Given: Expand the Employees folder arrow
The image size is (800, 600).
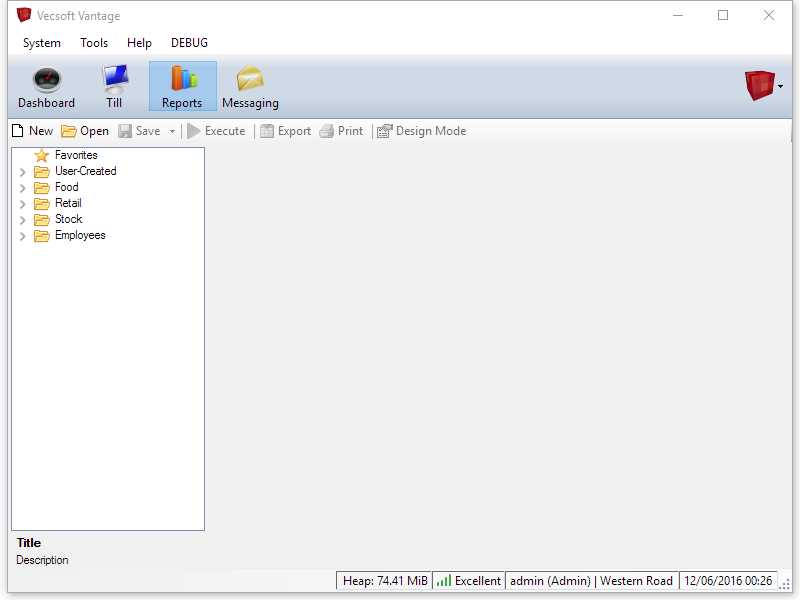Looking at the screenshot, I should pyautogui.click(x=23, y=236).
